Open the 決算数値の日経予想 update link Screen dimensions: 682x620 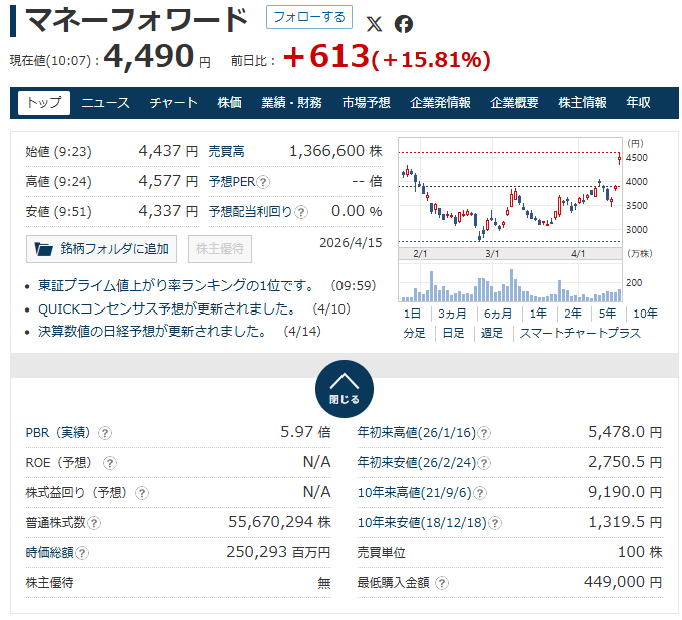(x=152, y=332)
